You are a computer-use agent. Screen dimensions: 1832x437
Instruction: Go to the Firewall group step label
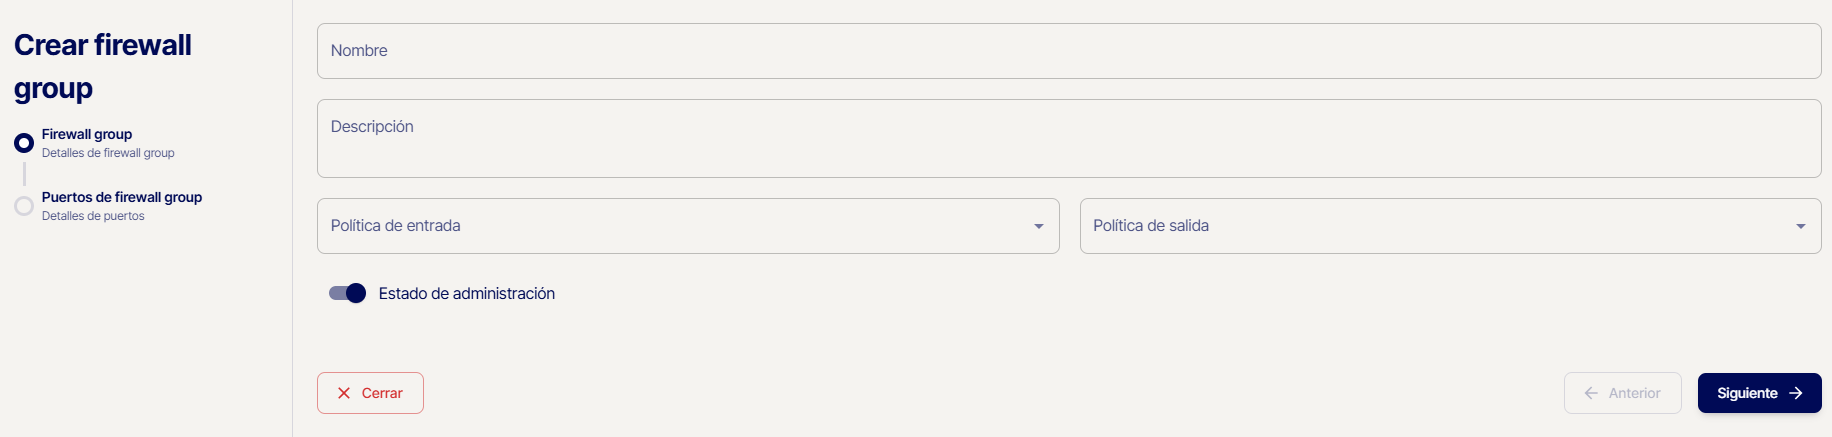(87, 134)
